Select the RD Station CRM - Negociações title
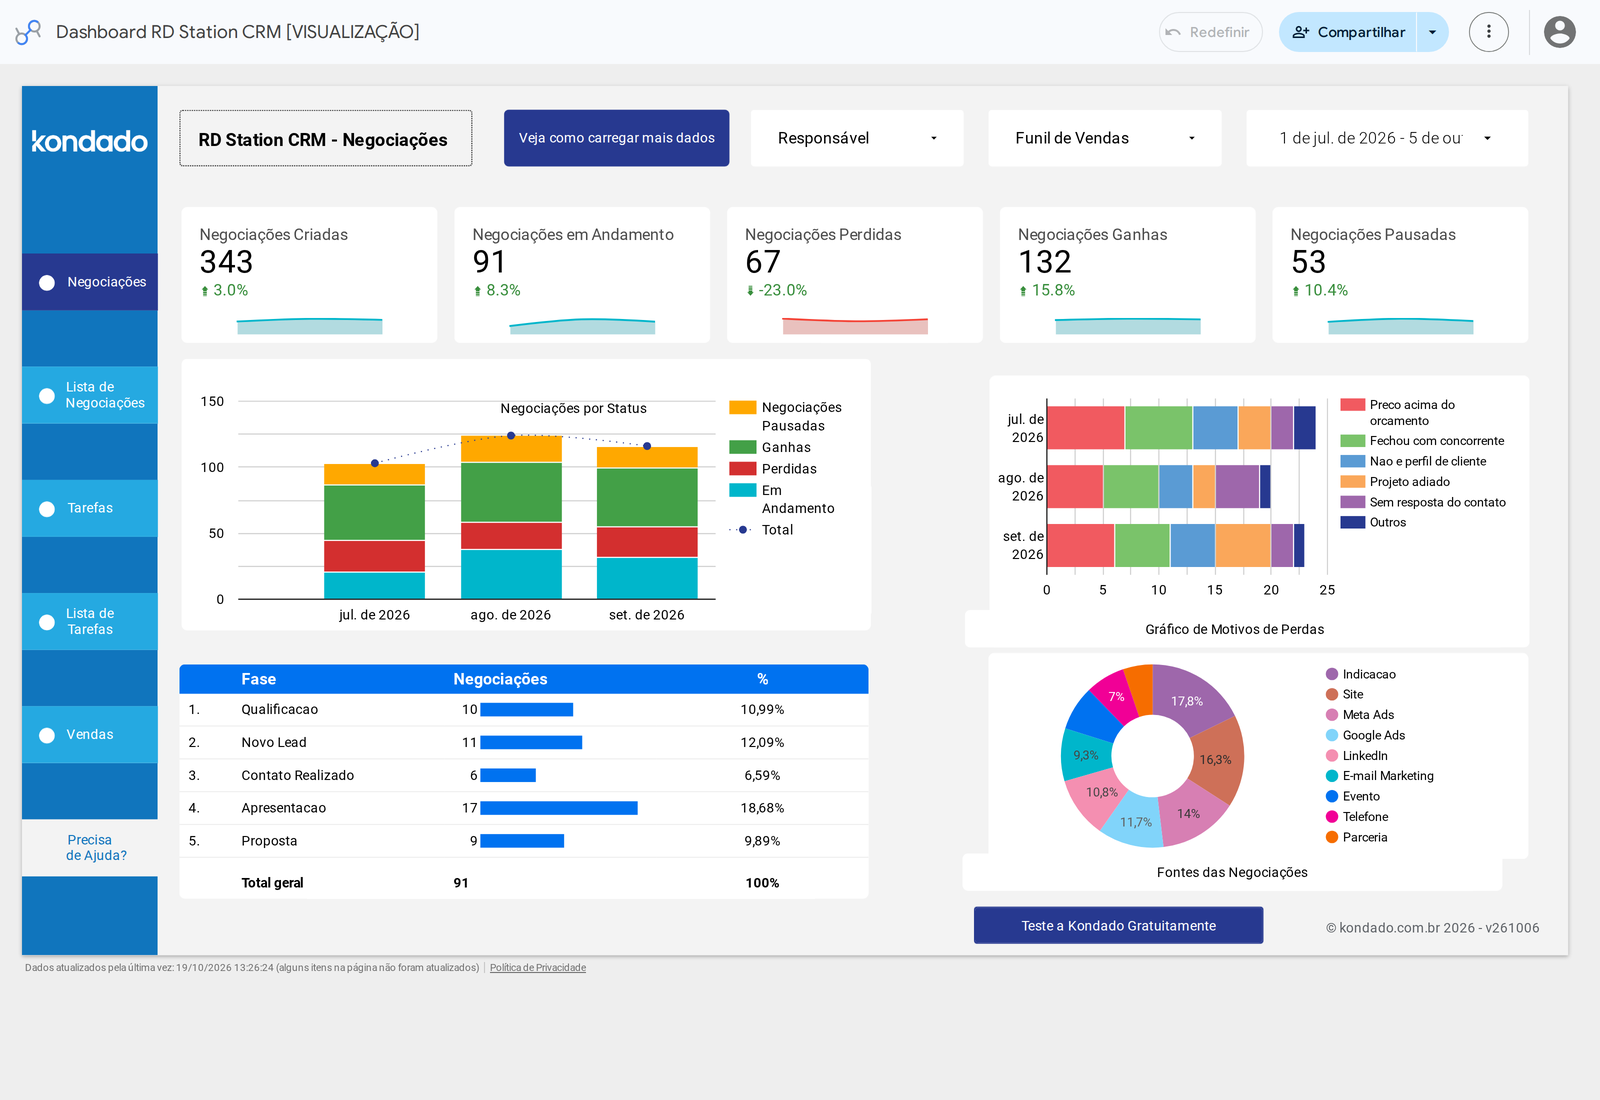 point(325,138)
